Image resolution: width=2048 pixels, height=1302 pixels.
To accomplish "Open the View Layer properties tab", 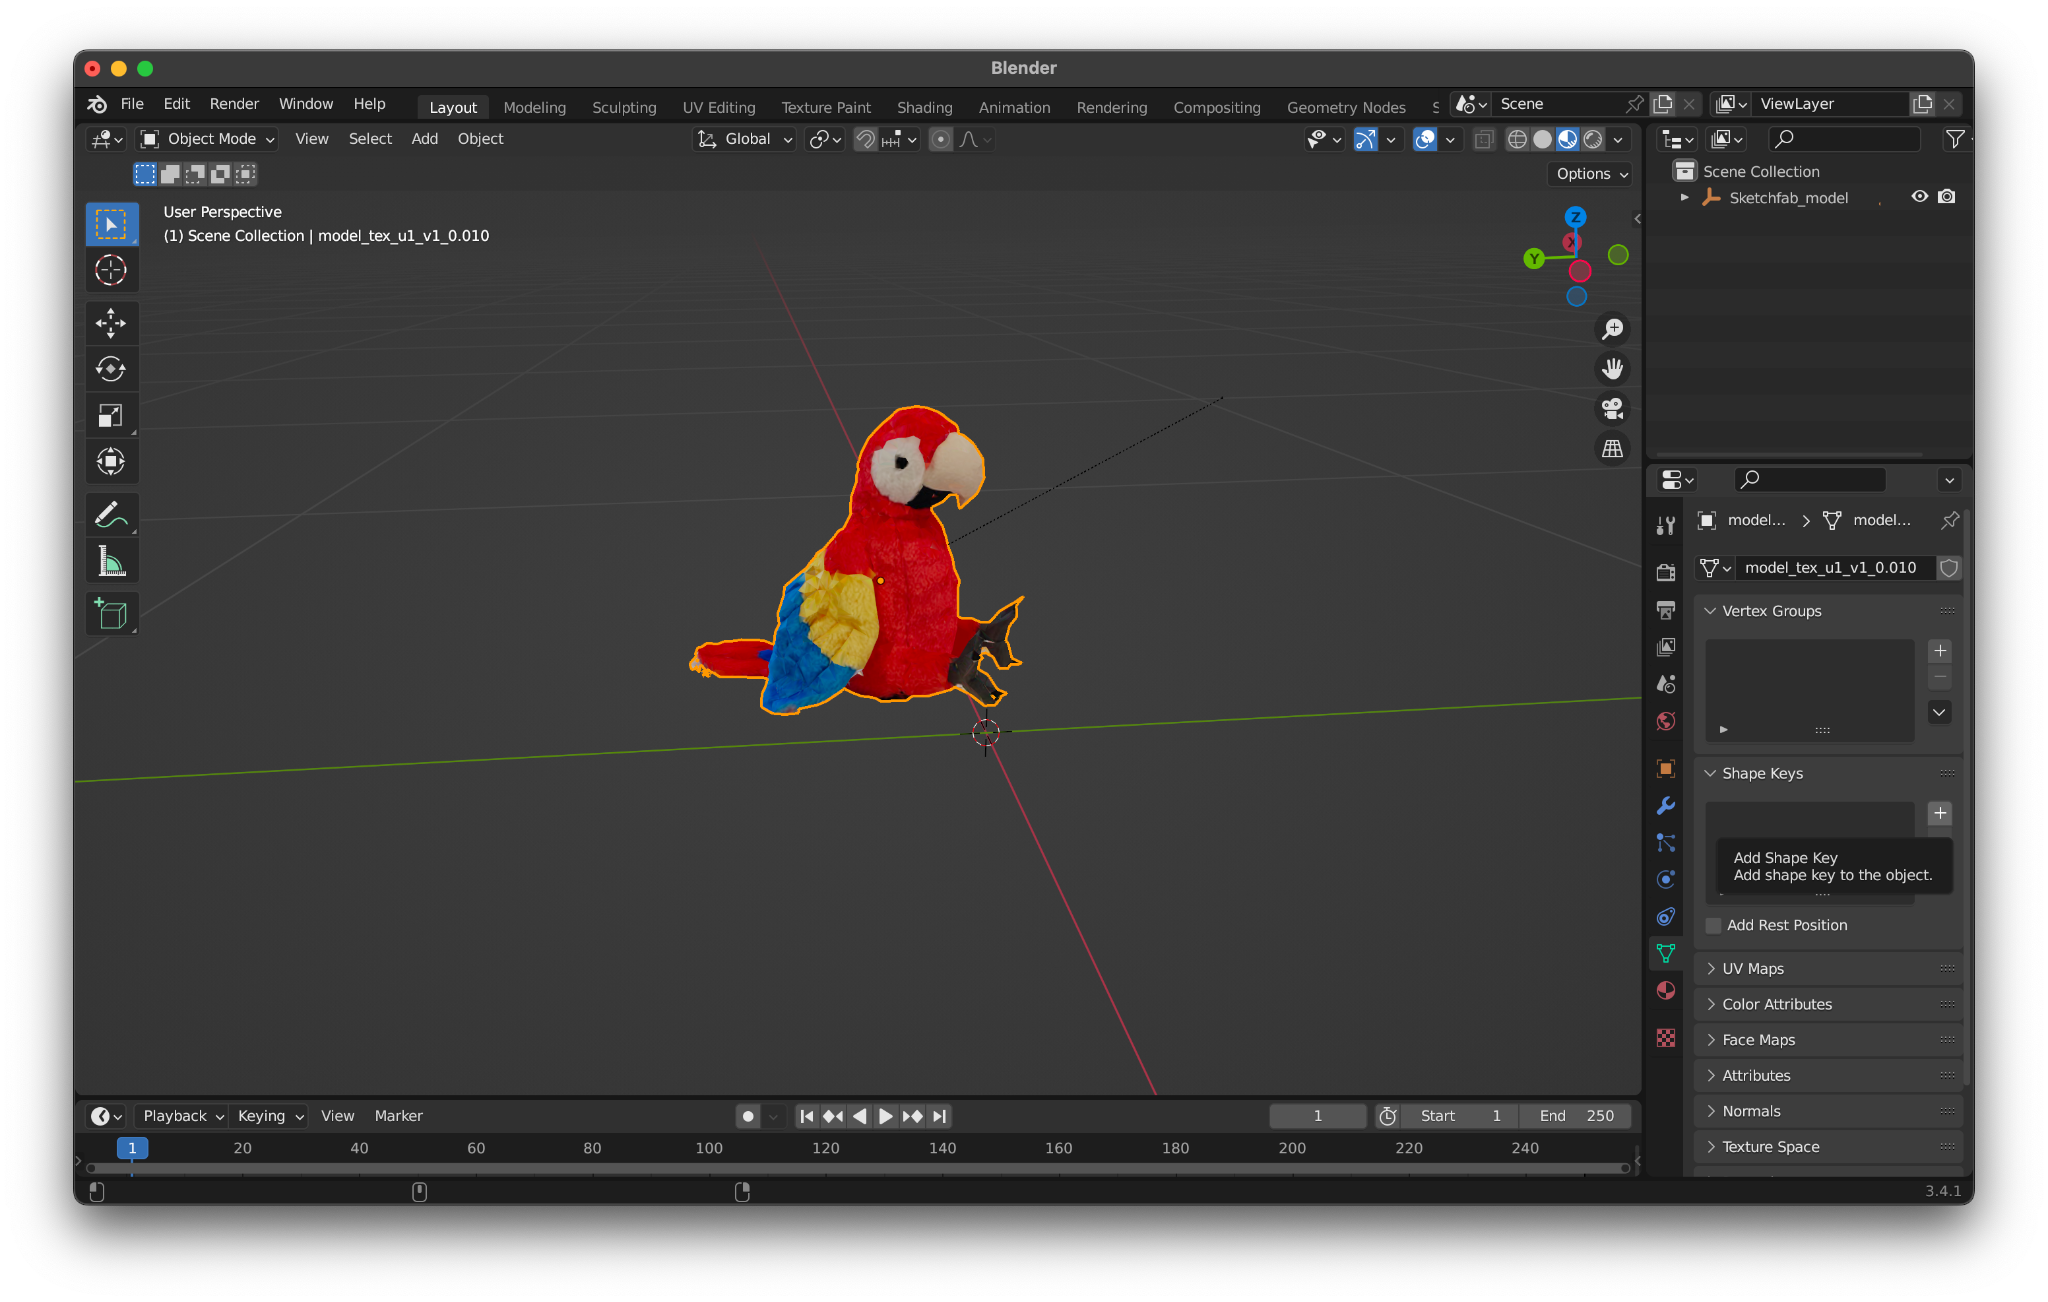I will pyautogui.click(x=1666, y=647).
